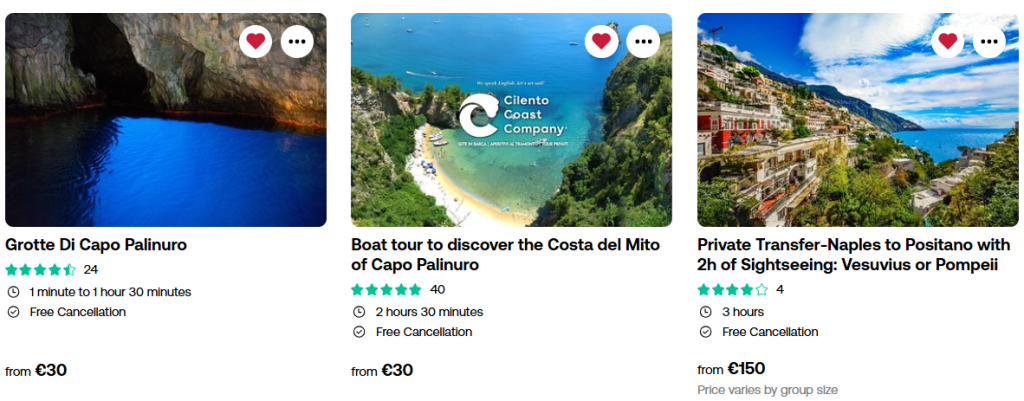Image resolution: width=1024 pixels, height=401 pixels.
Task: Remove Naples to Positano transfer from favorites
Action: tap(947, 41)
